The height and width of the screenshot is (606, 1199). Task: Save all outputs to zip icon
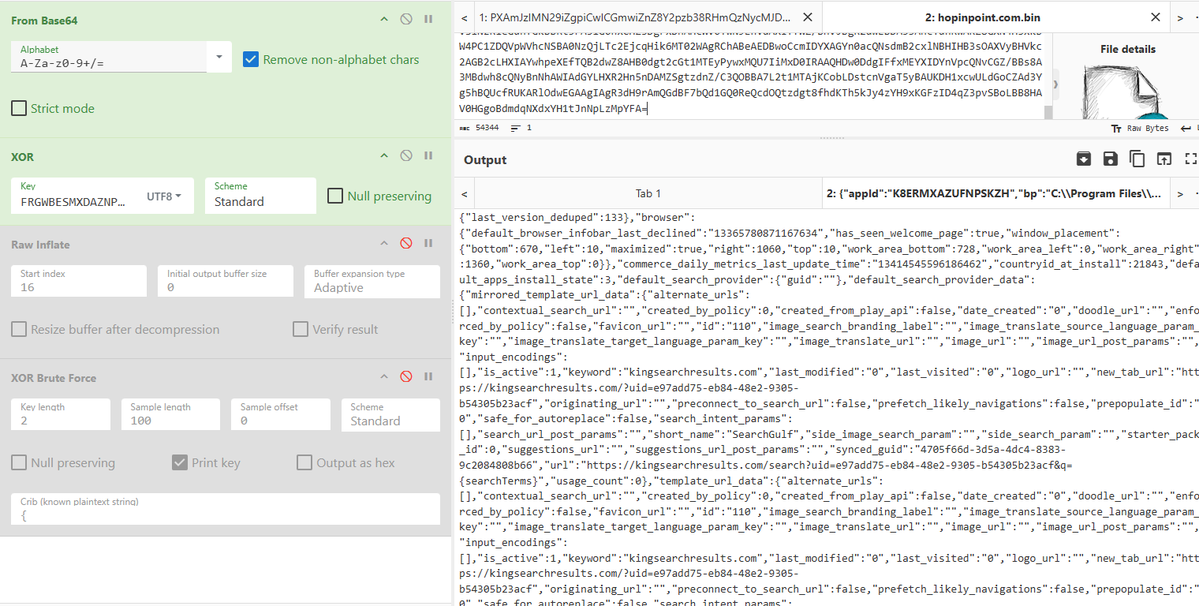pos(1084,158)
